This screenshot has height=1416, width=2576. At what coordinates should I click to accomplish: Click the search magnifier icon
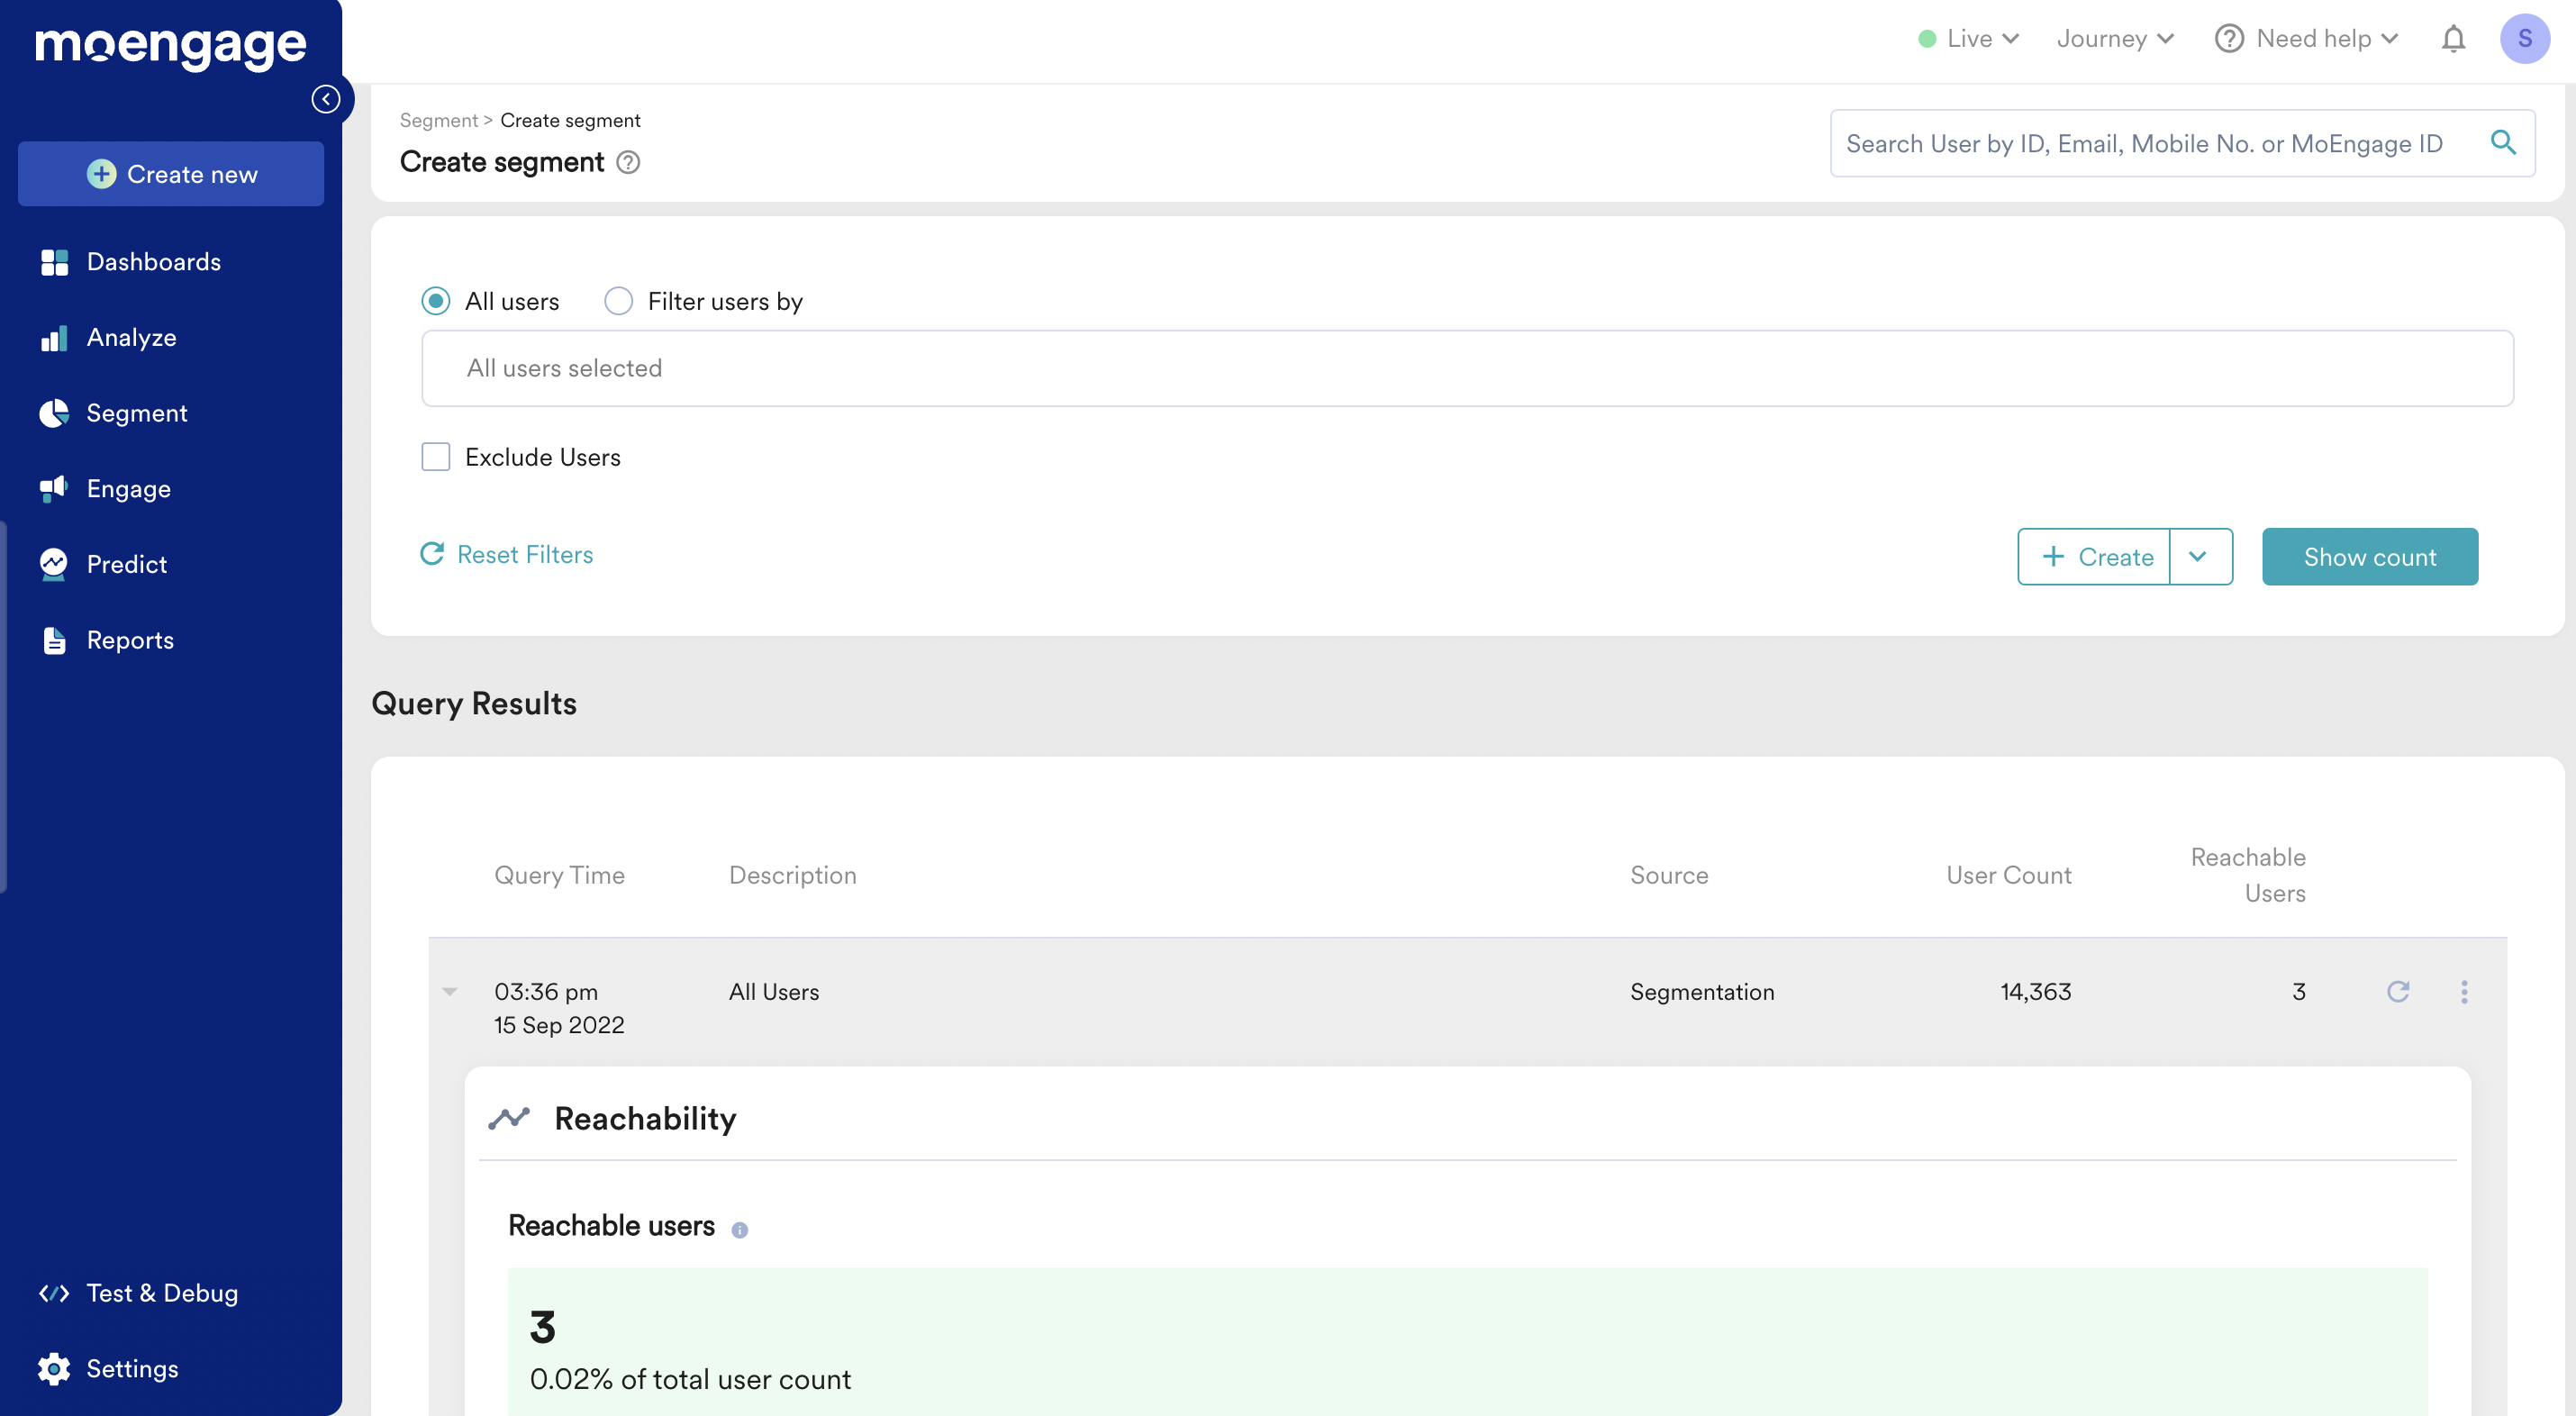[x=2502, y=143]
